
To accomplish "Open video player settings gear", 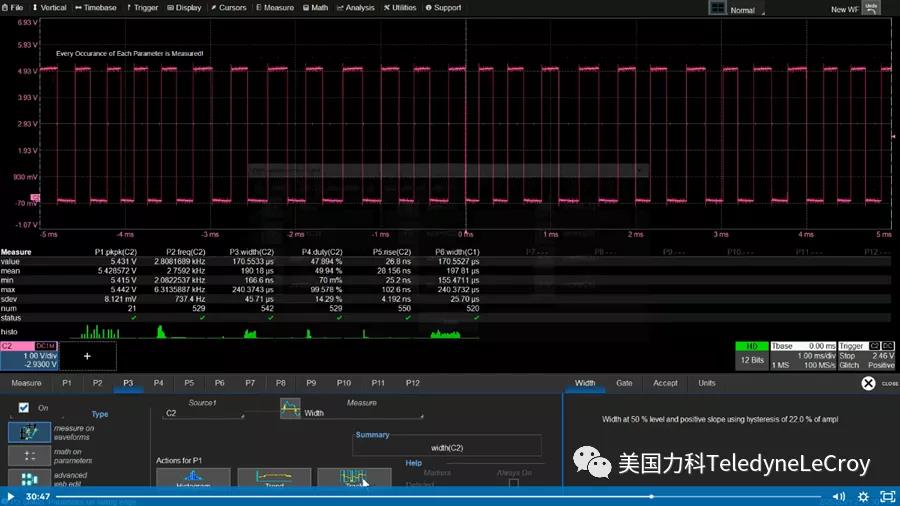I will (864, 496).
